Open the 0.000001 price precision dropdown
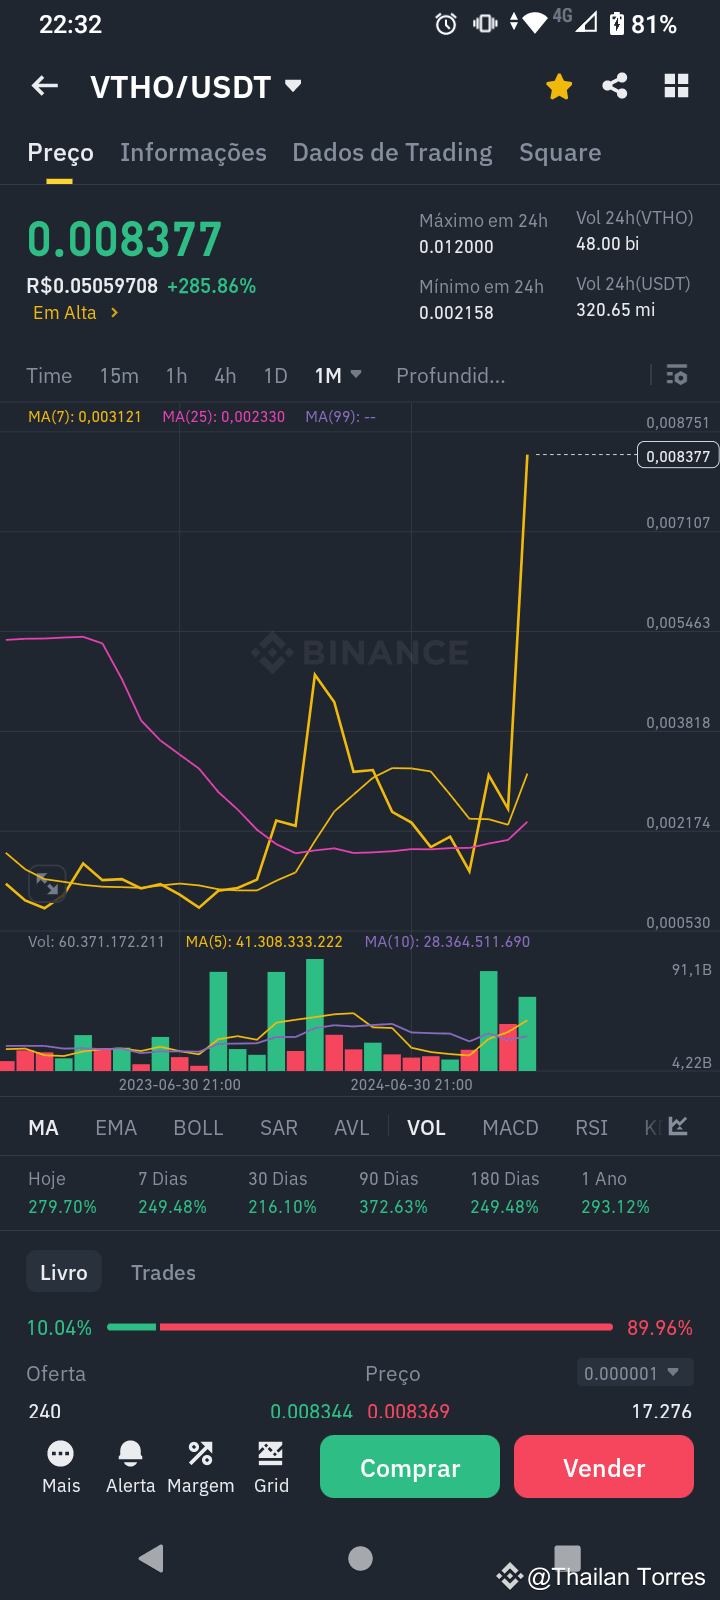This screenshot has width=720, height=1600. [x=635, y=1373]
